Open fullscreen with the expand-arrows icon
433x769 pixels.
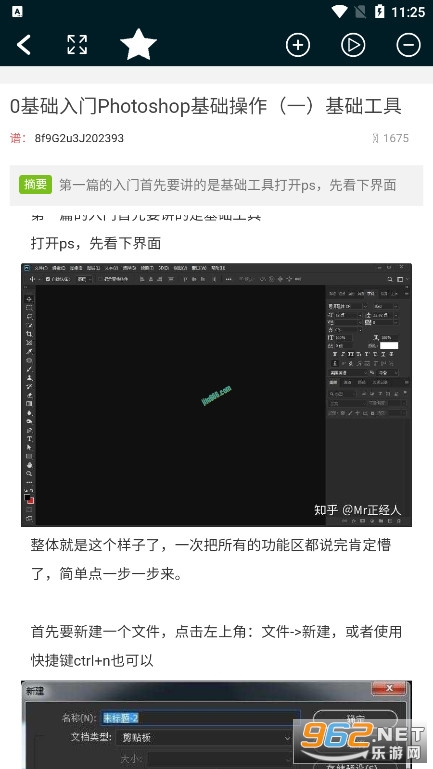(77, 45)
